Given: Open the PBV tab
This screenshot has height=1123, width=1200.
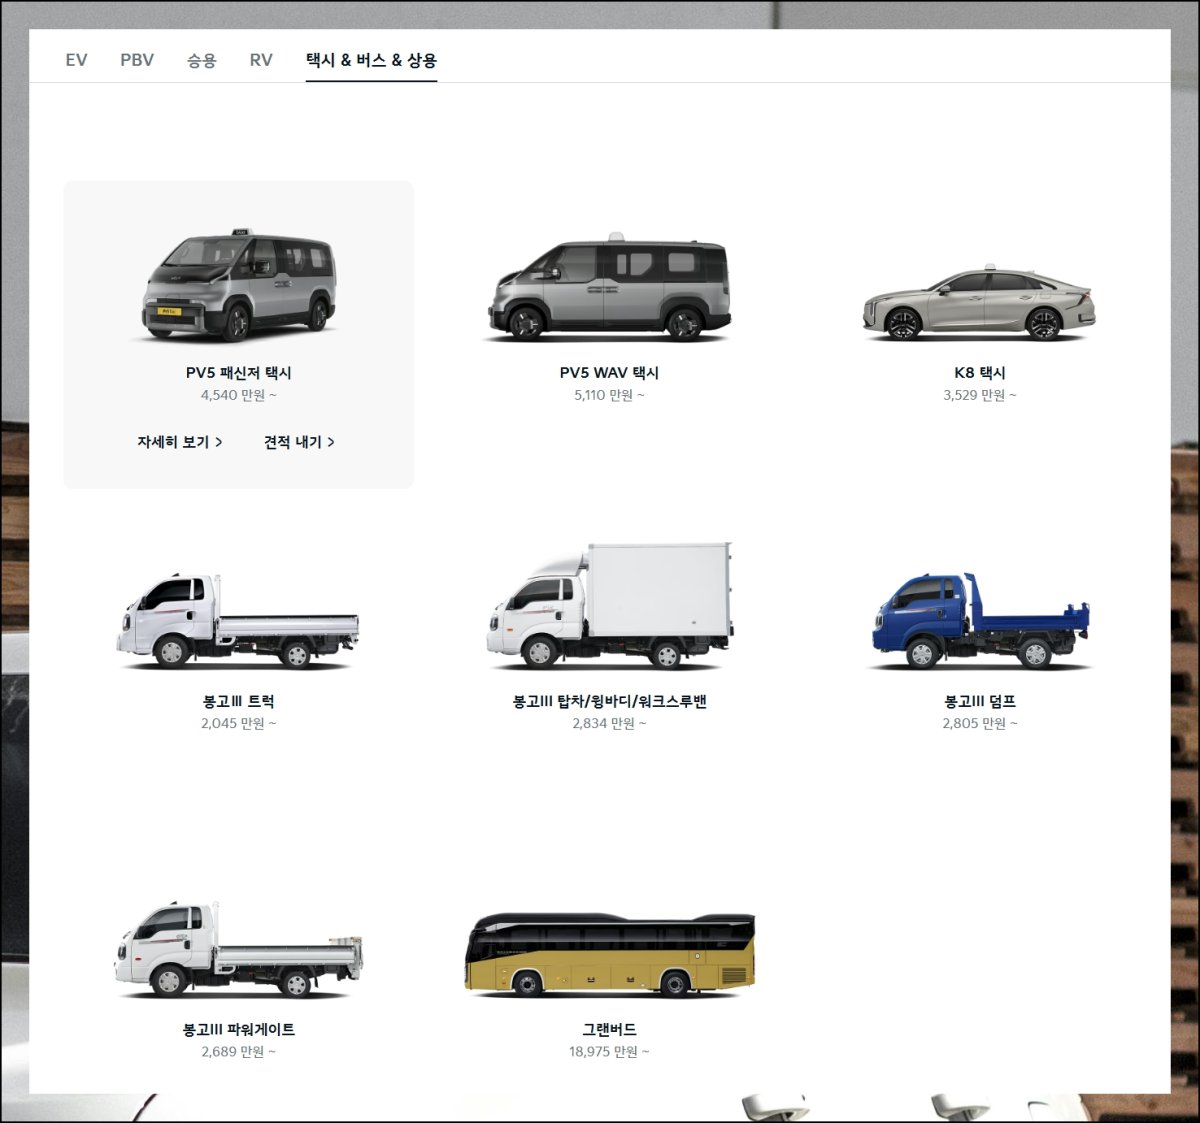Looking at the screenshot, I should (x=137, y=60).
